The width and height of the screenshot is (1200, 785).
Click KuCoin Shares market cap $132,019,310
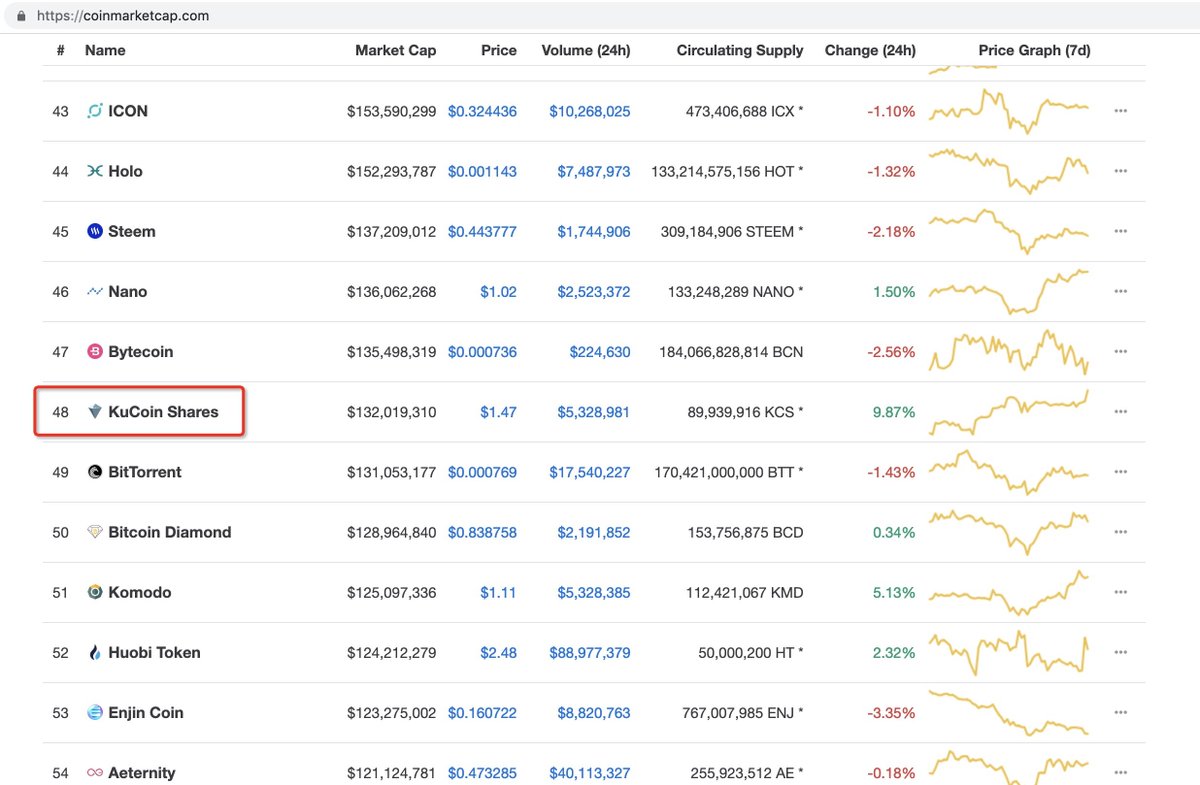[x=392, y=411]
